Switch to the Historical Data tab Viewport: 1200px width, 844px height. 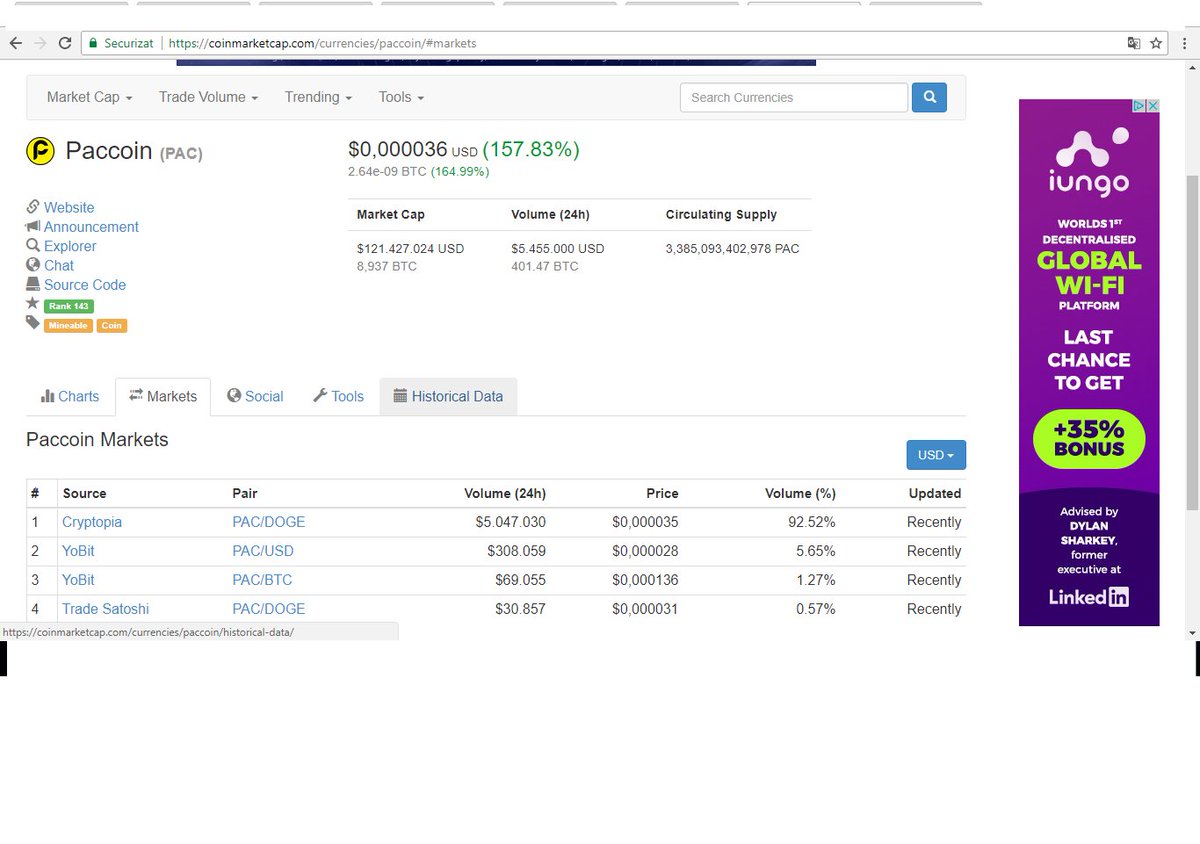tap(448, 396)
